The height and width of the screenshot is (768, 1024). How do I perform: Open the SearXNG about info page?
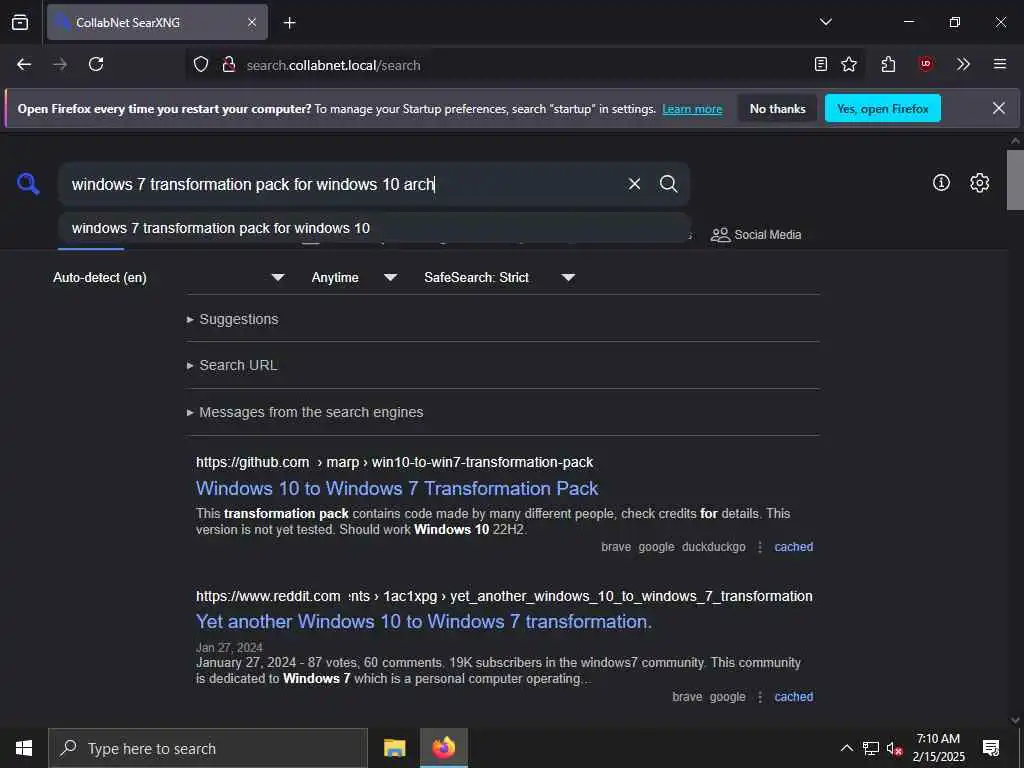pyautogui.click(x=941, y=183)
